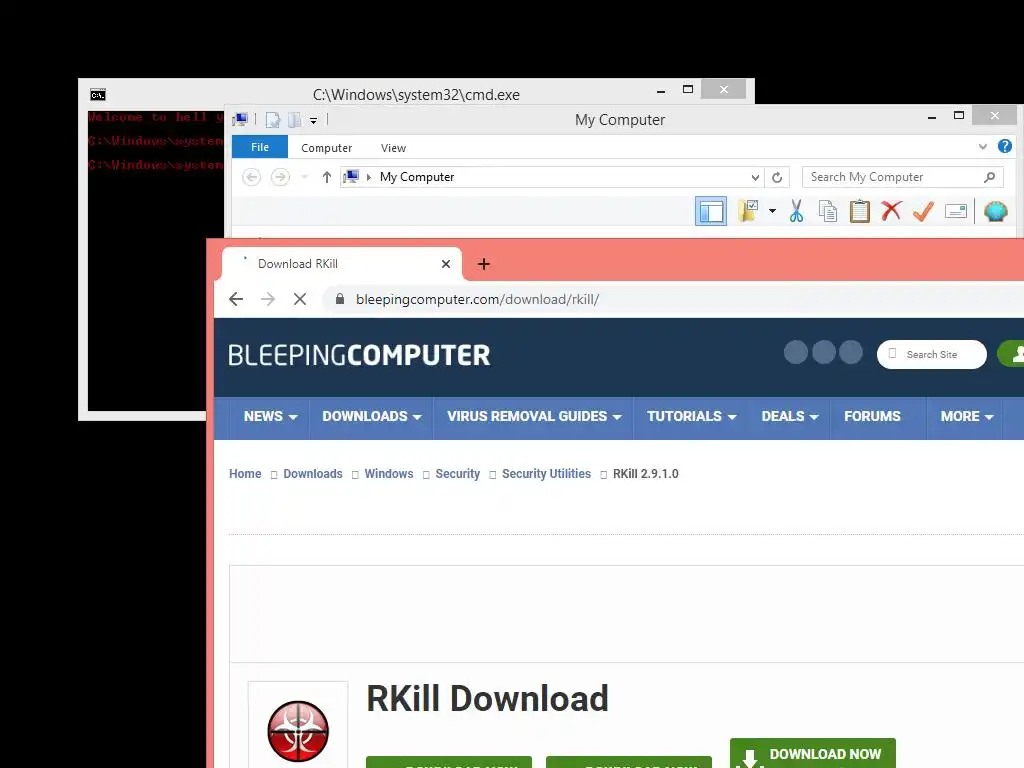The height and width of the screenshot is (768, 1024).
Task: Follow the Downloads breadcrumb link
Action: tap(313, 473)
